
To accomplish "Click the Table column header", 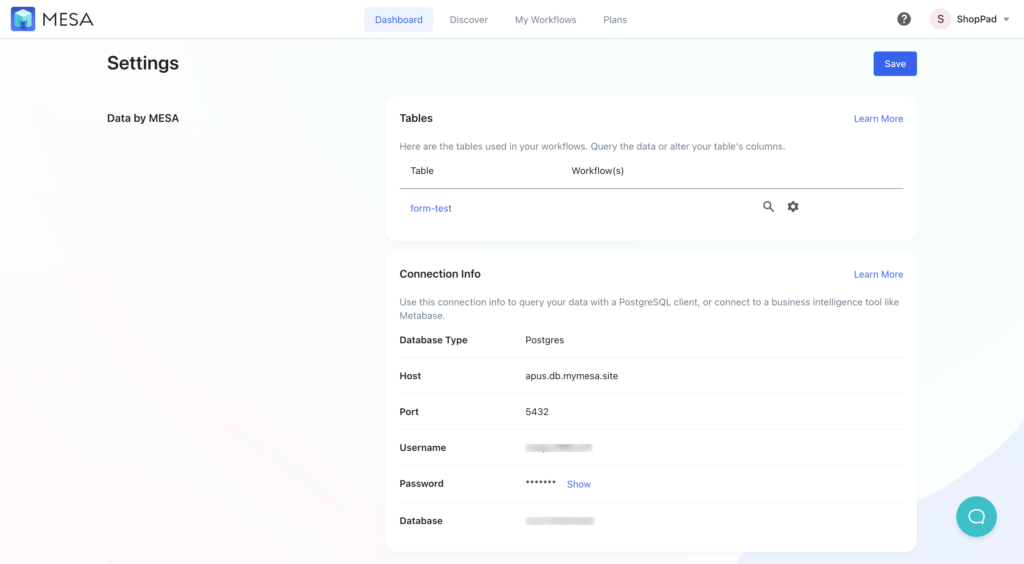I will (x=422, y=170).
